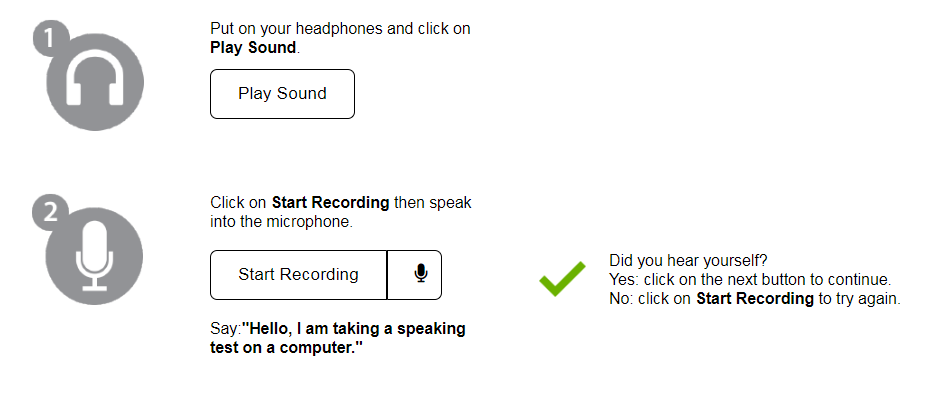Click the 'Hello, I am taking a speaking' phrase

(354, 329)
